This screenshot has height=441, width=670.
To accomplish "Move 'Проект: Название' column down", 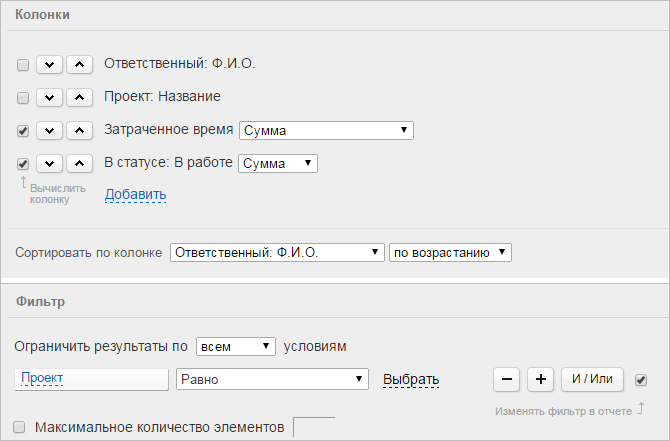I will [x=50, y=97].
